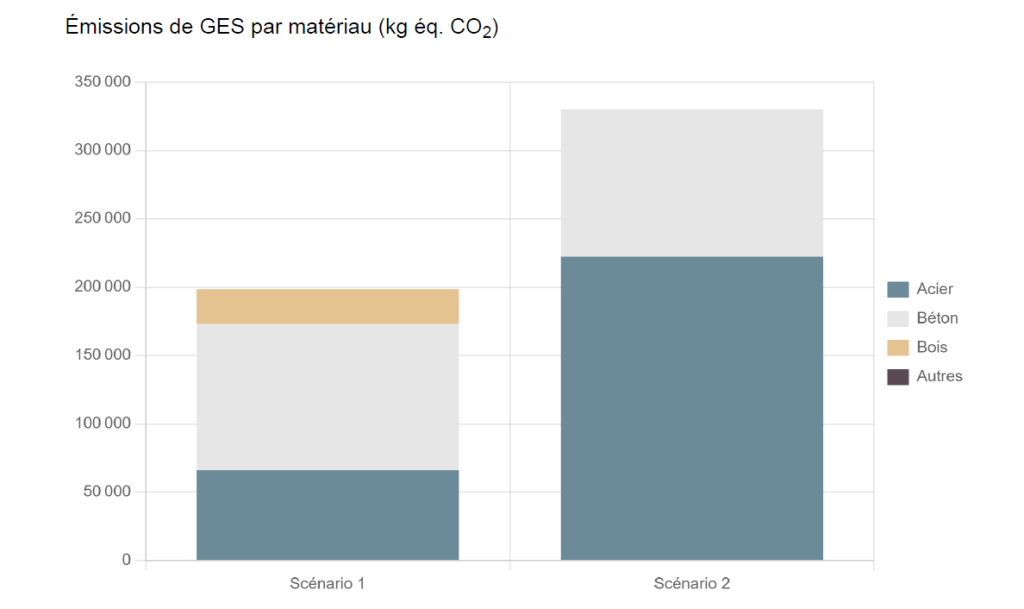1024x609 pixels.
Task: Click the 350 000 y-axis label
Action: pos(103,82)
